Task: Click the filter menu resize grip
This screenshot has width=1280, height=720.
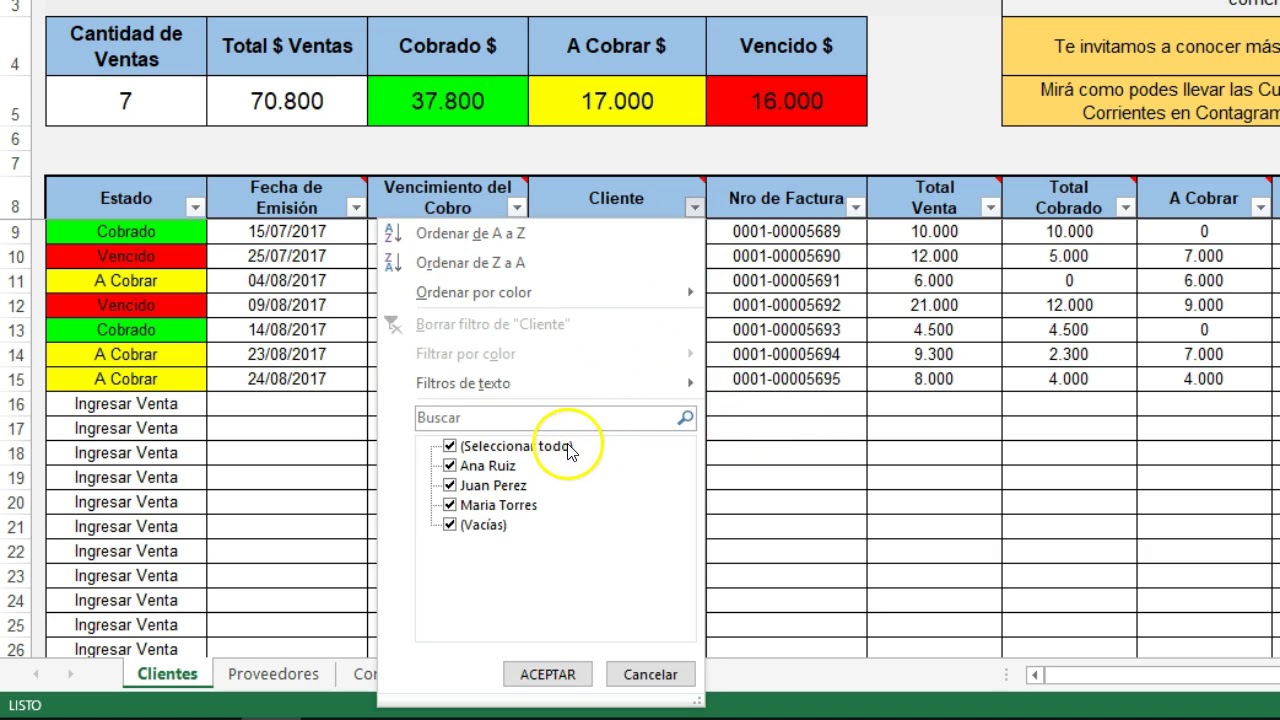Action: coord(697,701)
